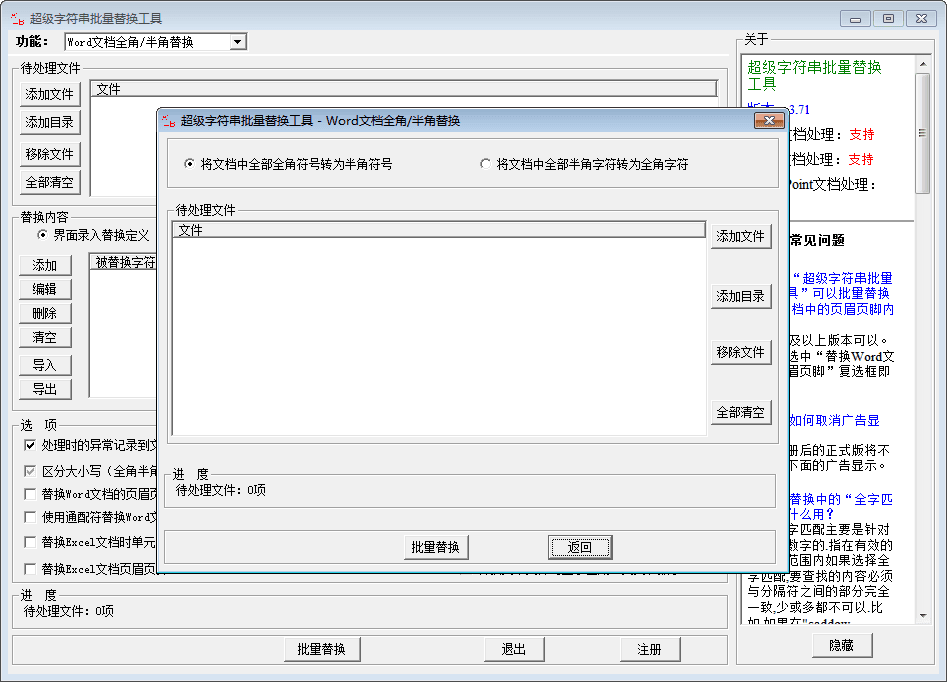The image size is (947, 682).
Task: Maximize the main window
Action: click(888, 19)
